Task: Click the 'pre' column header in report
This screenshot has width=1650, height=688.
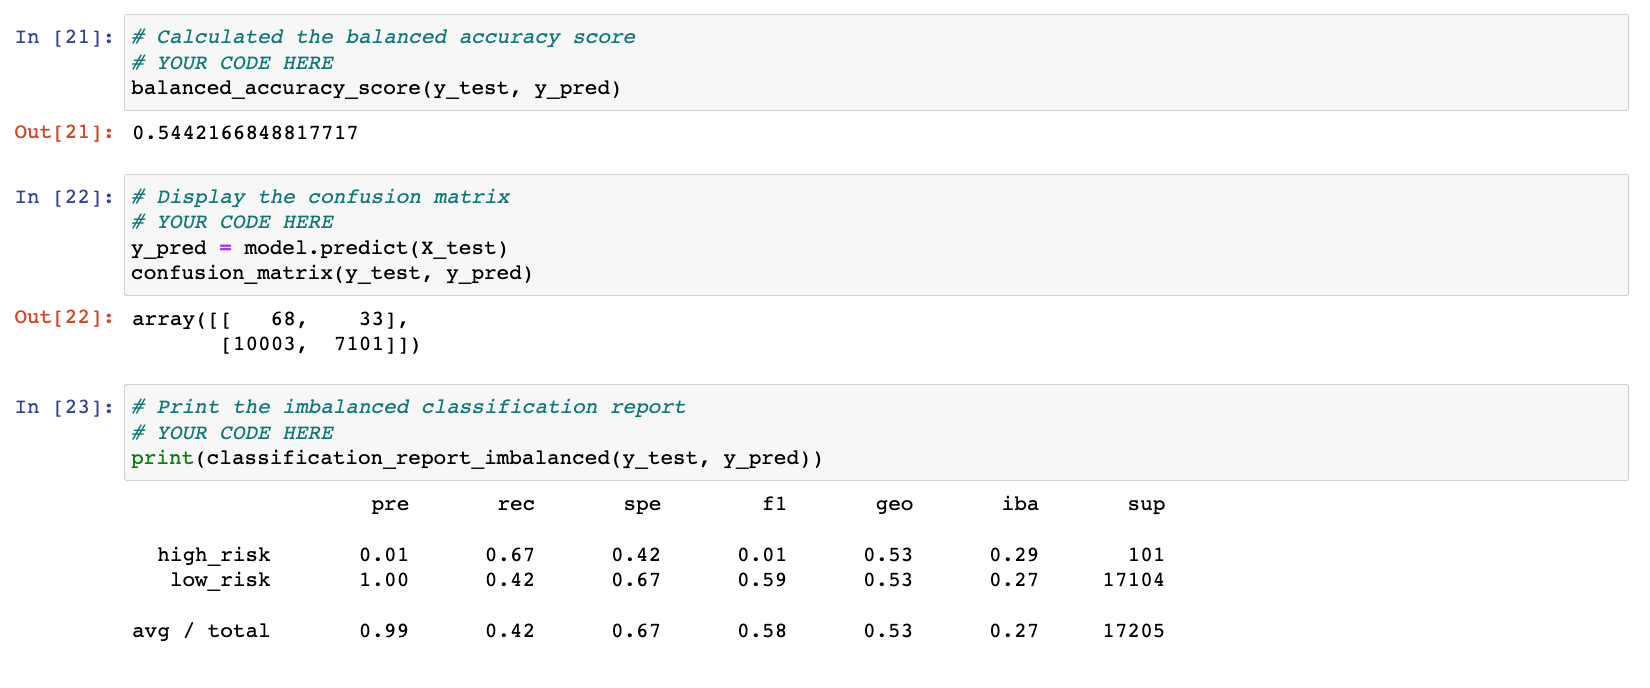Action: [390, 505]
